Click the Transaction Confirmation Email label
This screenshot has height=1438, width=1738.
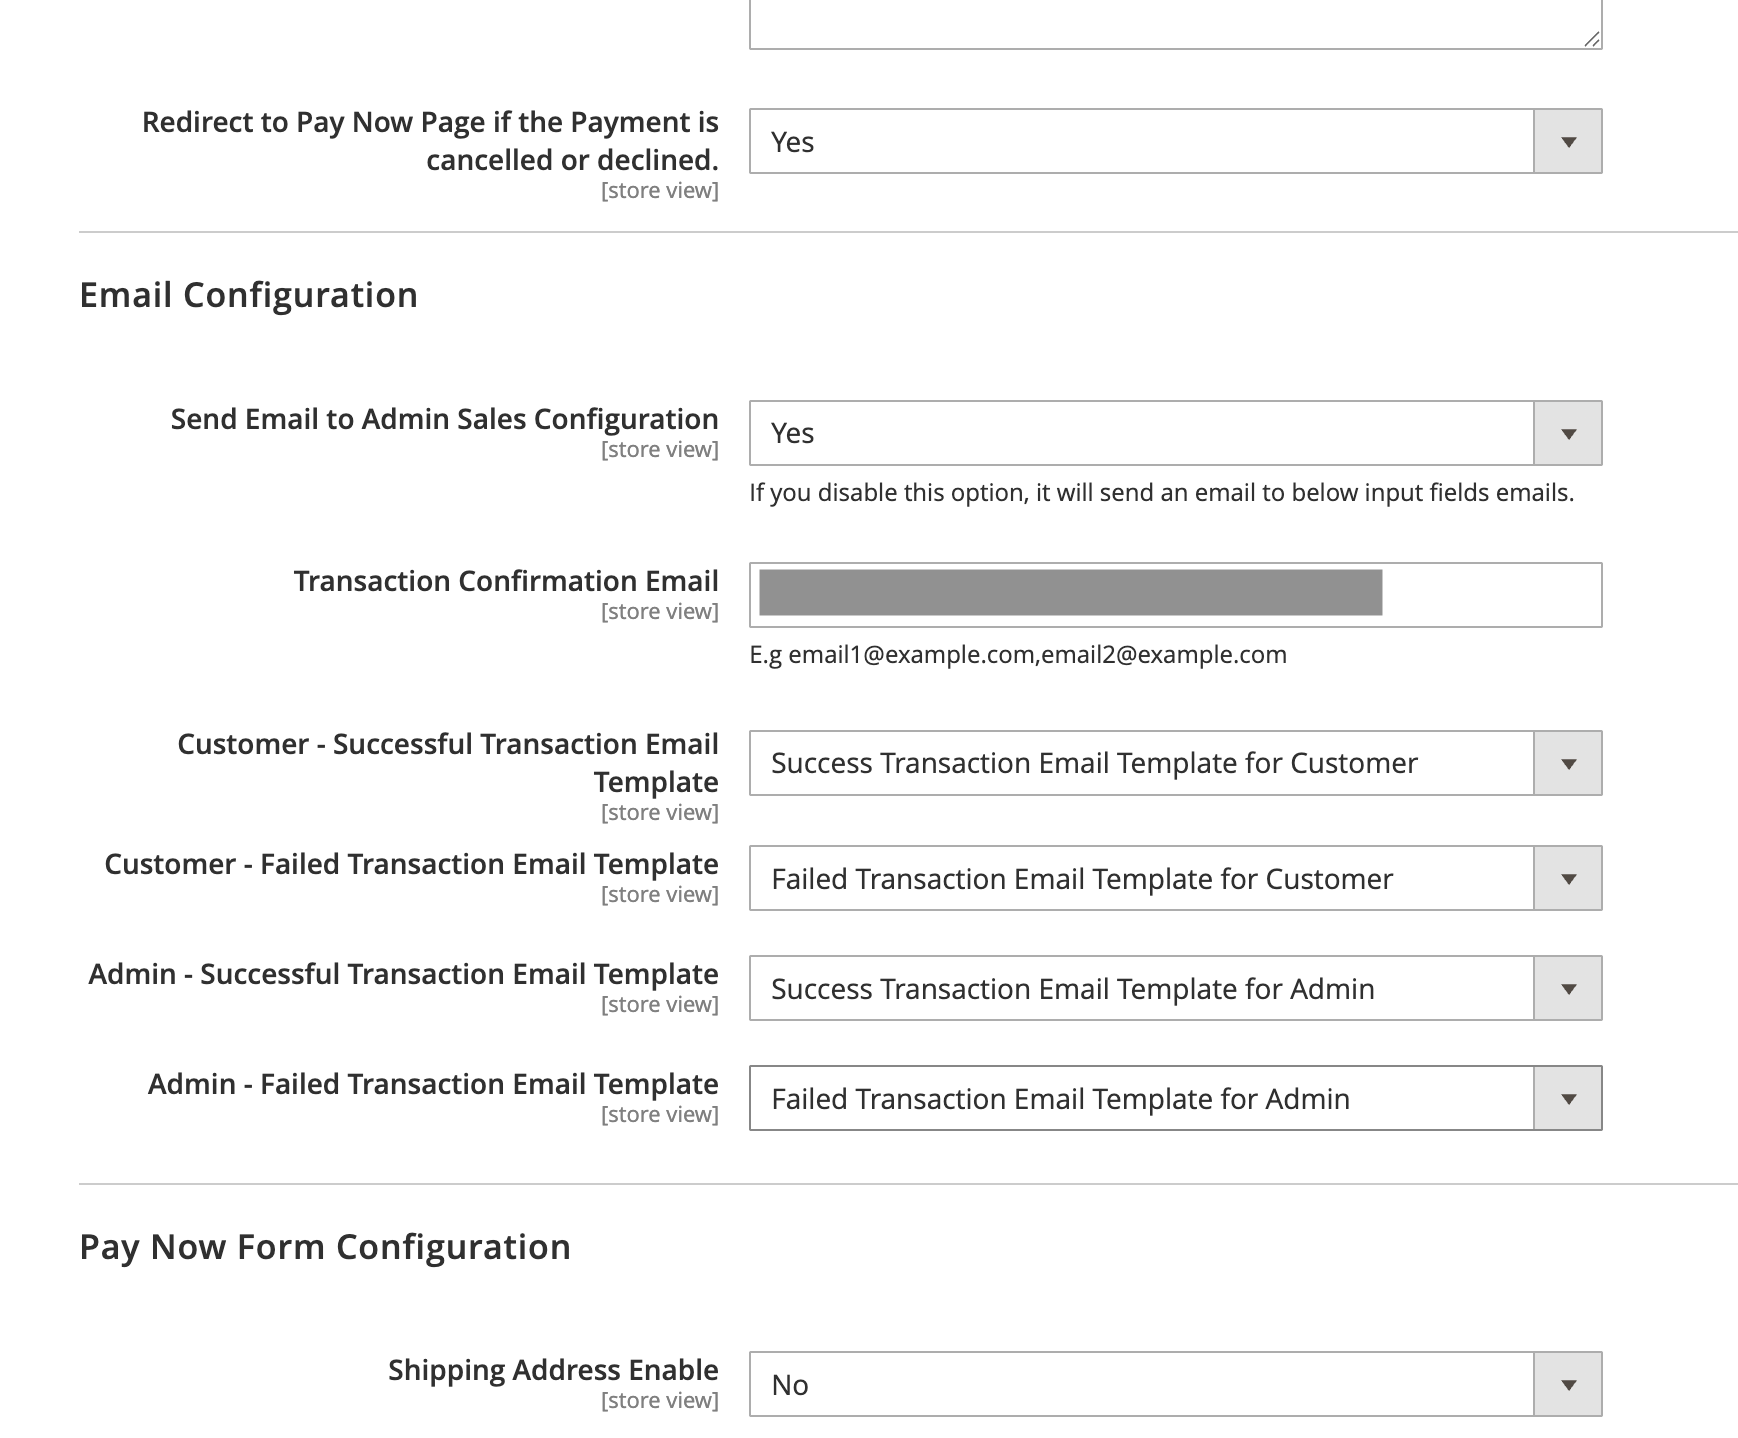pos(506,581)
